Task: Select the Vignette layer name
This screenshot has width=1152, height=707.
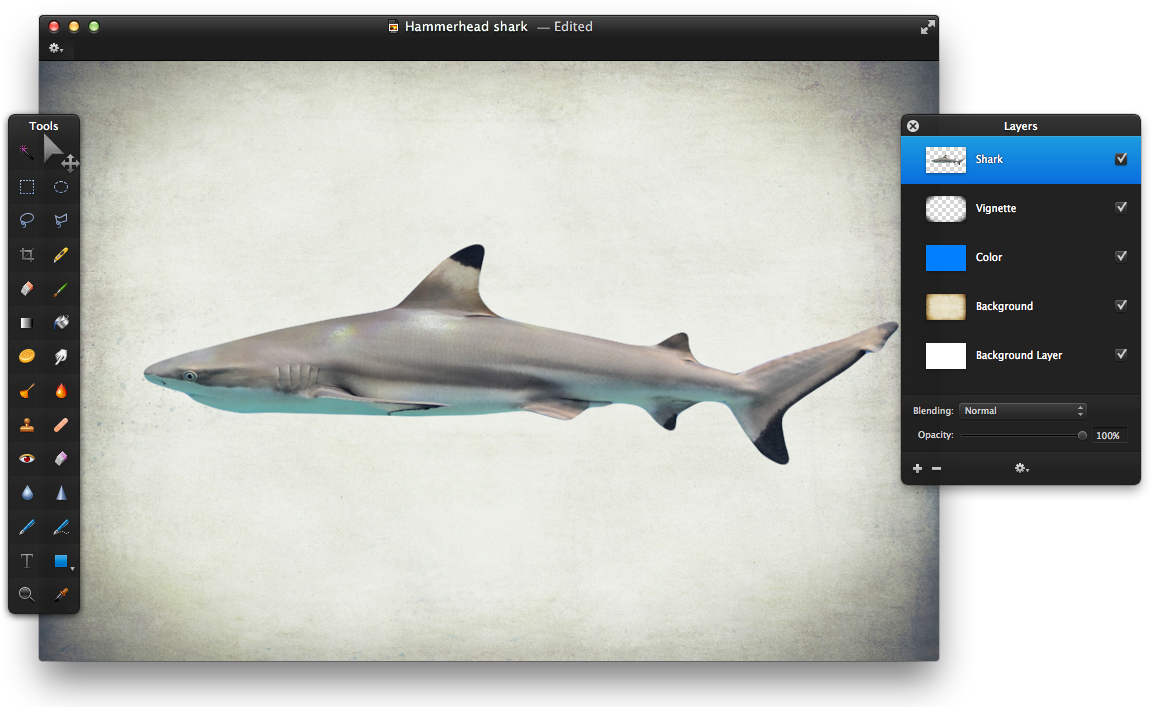Action: [996, 208]
